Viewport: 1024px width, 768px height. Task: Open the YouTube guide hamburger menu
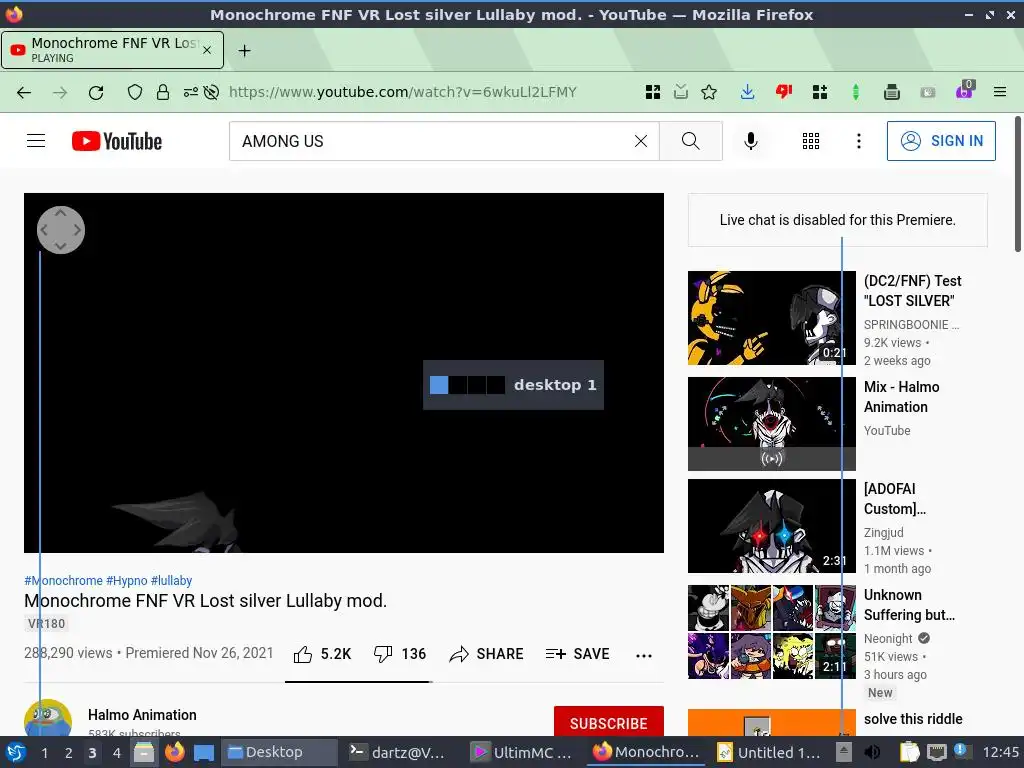tap(36, 141)
